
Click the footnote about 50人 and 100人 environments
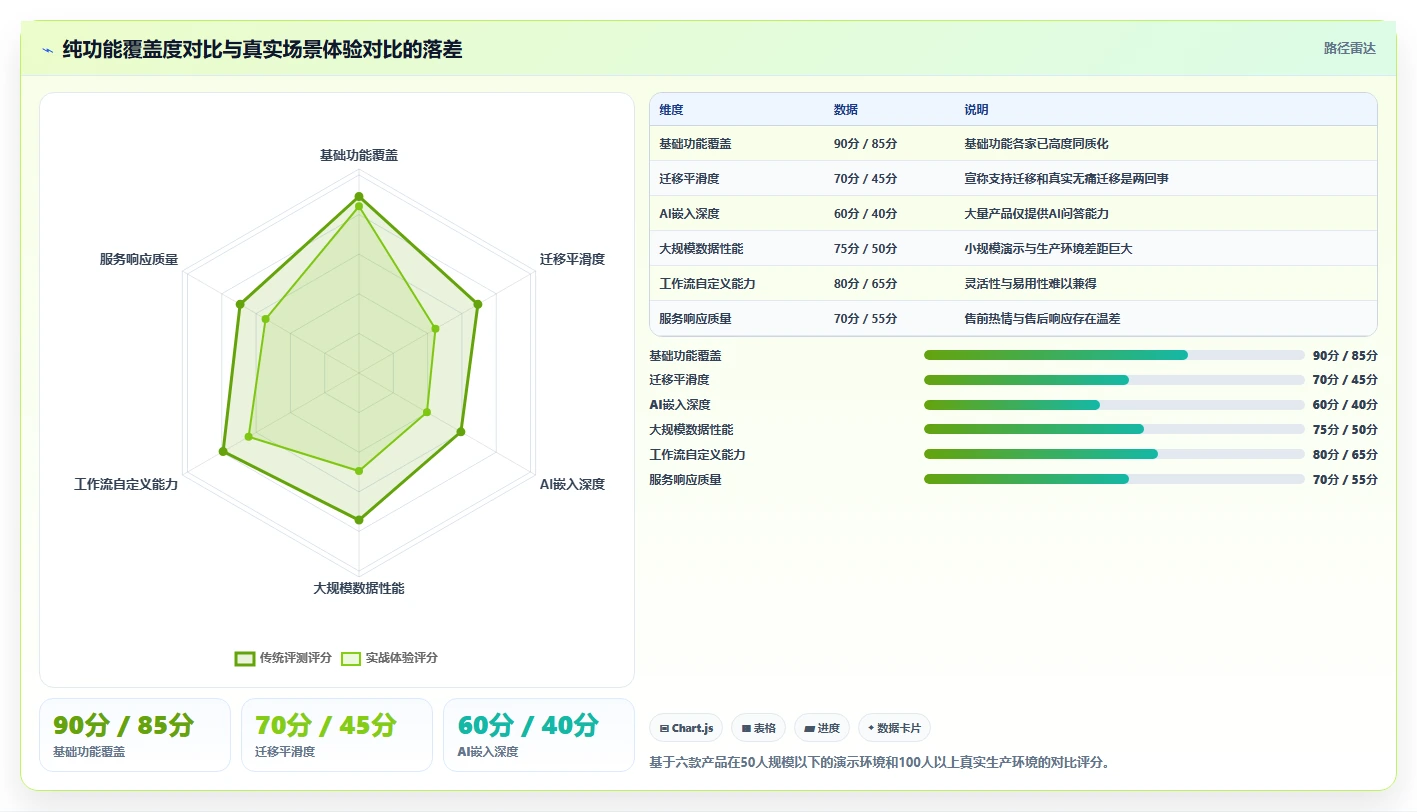(879, 762)
